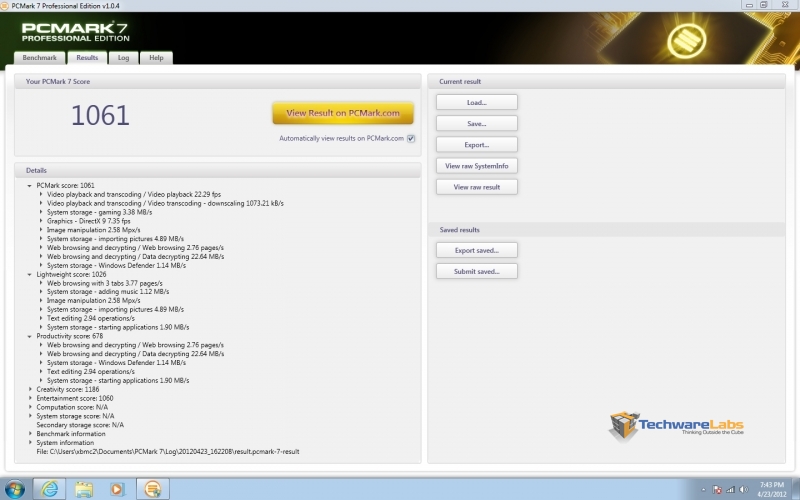Select Video transcoding - downscaling 1073.21 kB/s row
This screenshot has width=800, height=500.
[x=165, y=203]
